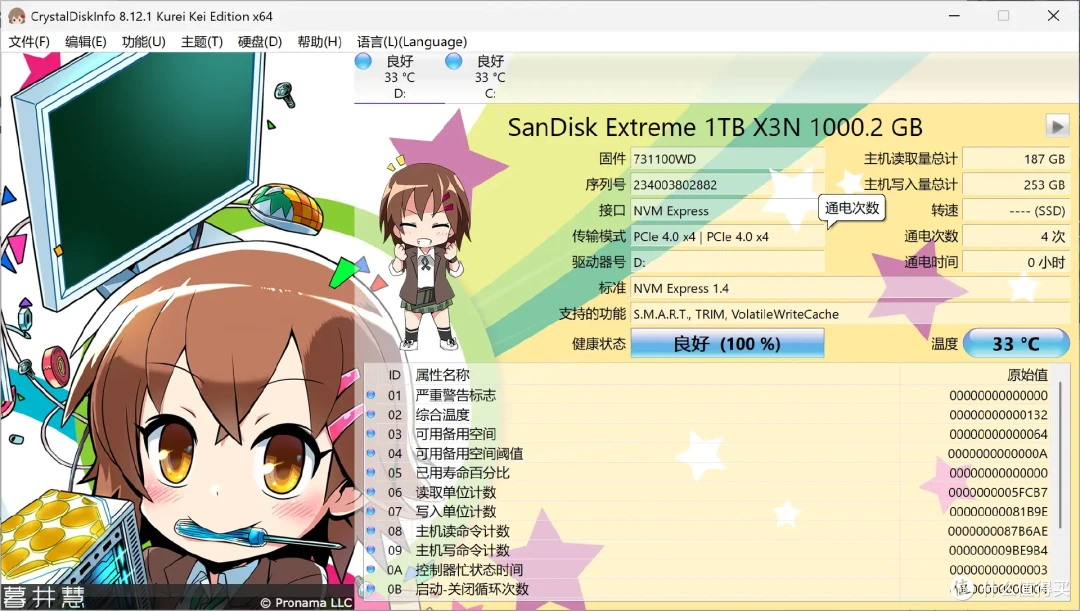Screen dimensions: 1080x611
Task: Go to next disk with arrow button
Action: [x=1057, y=126]
